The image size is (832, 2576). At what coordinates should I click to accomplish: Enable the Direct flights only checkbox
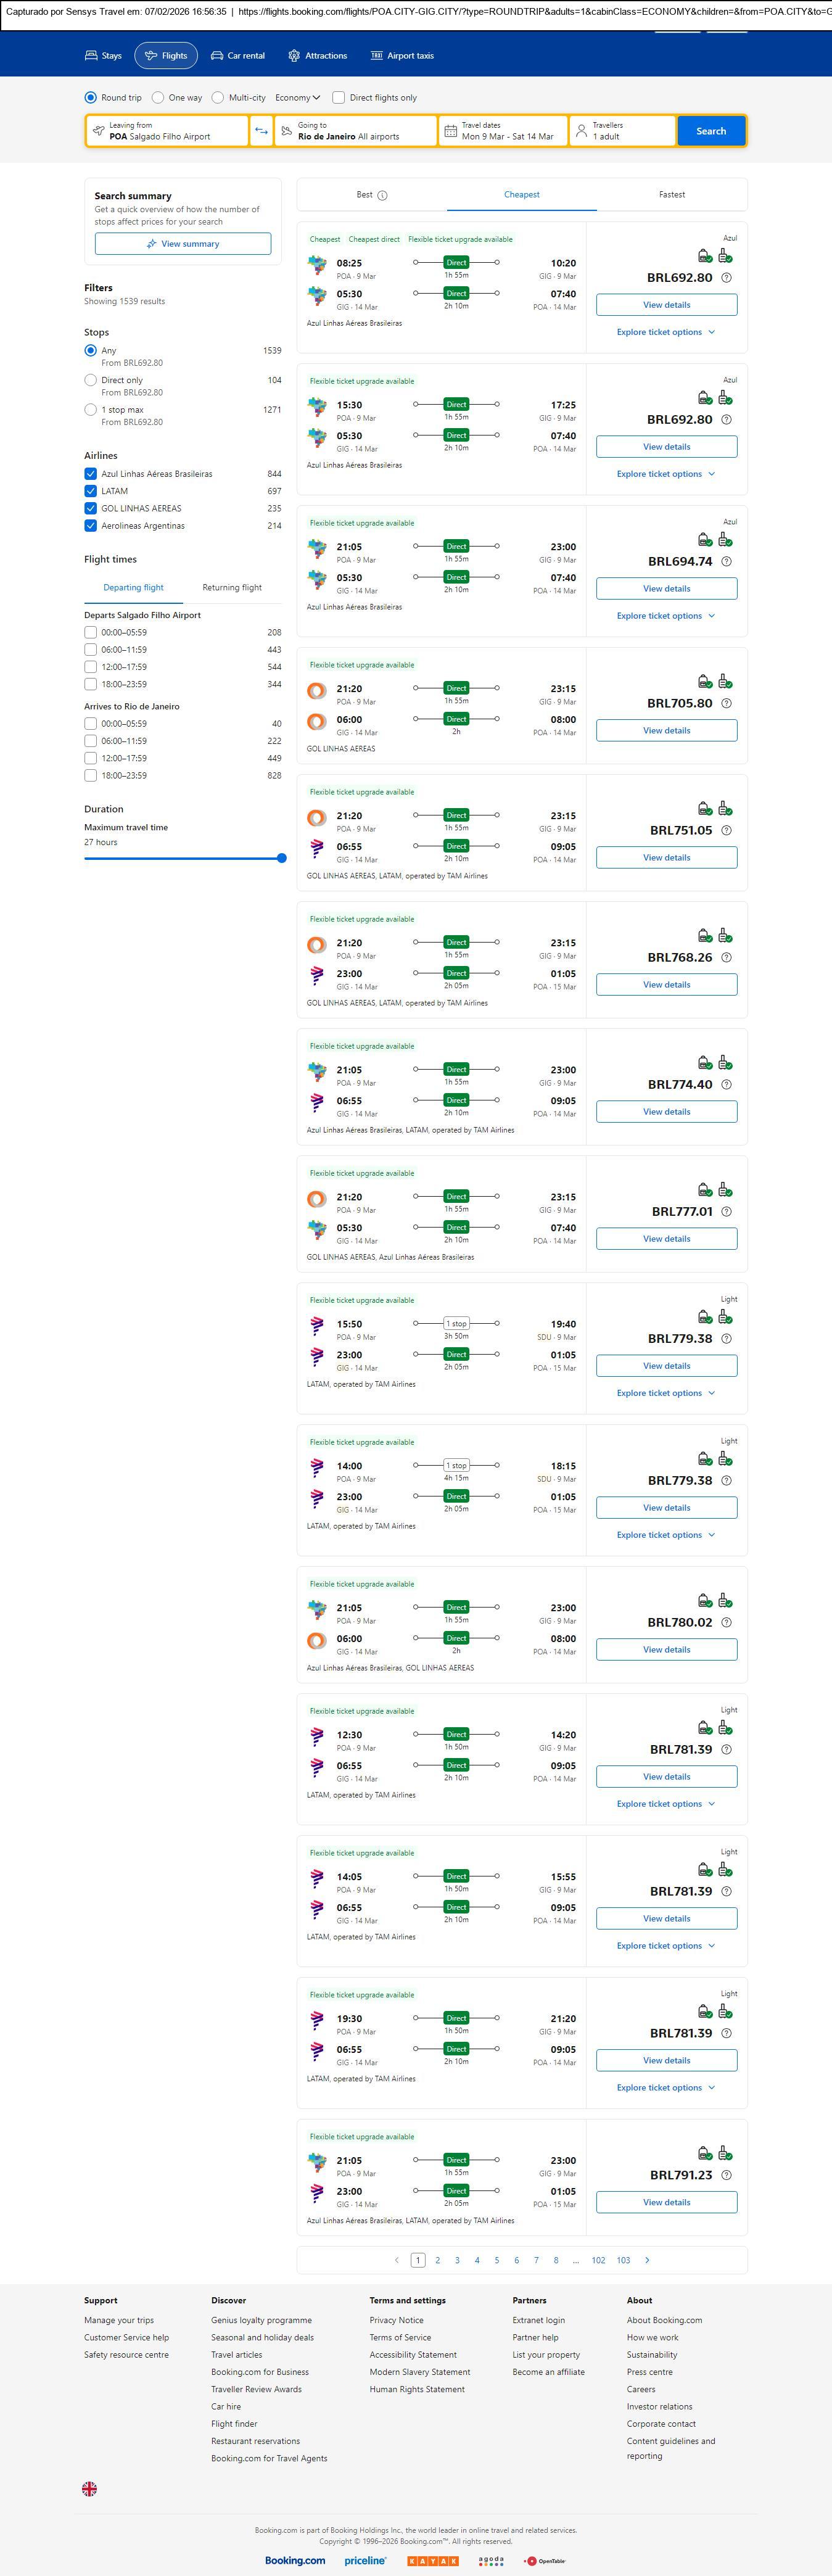click(339, 98)
